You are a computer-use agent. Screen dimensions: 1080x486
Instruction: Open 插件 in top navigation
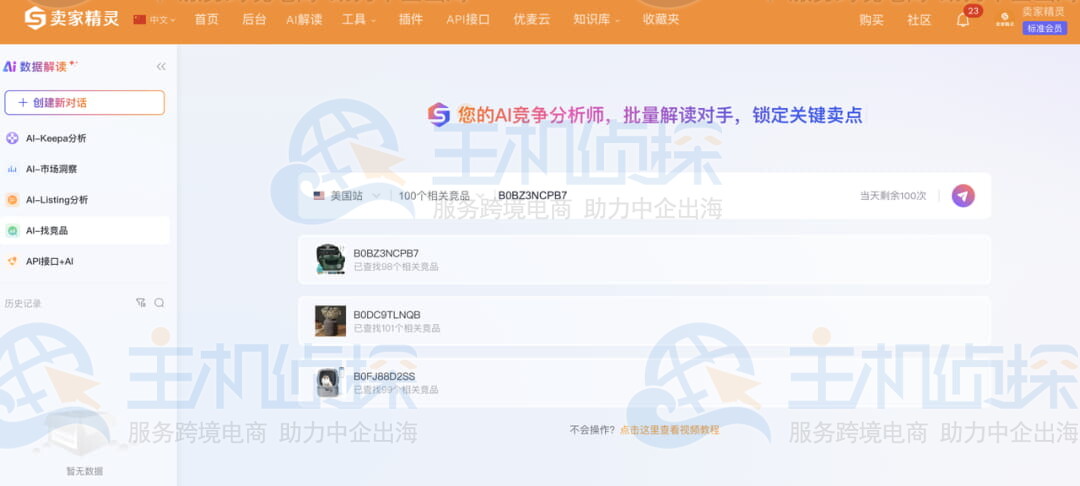(411, 20)
